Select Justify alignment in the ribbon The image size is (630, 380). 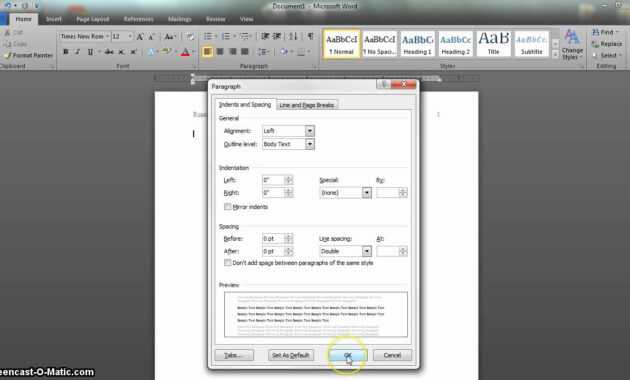click(245, 52)
